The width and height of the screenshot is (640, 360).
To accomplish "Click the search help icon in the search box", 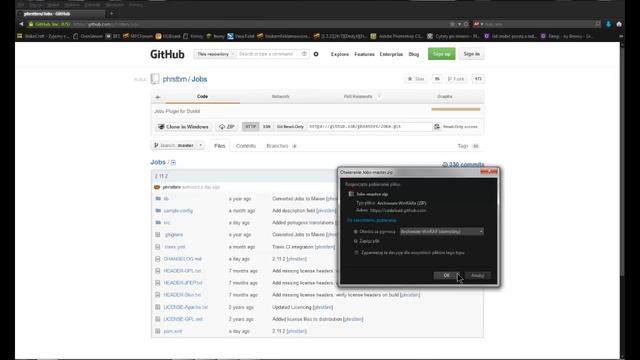I will [x=304, y=54].
